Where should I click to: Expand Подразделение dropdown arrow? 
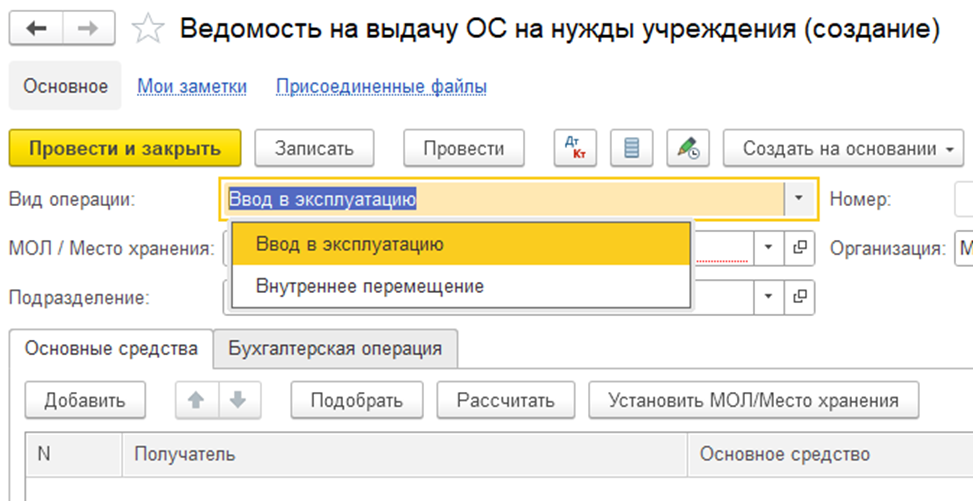(x=769, y=297)
